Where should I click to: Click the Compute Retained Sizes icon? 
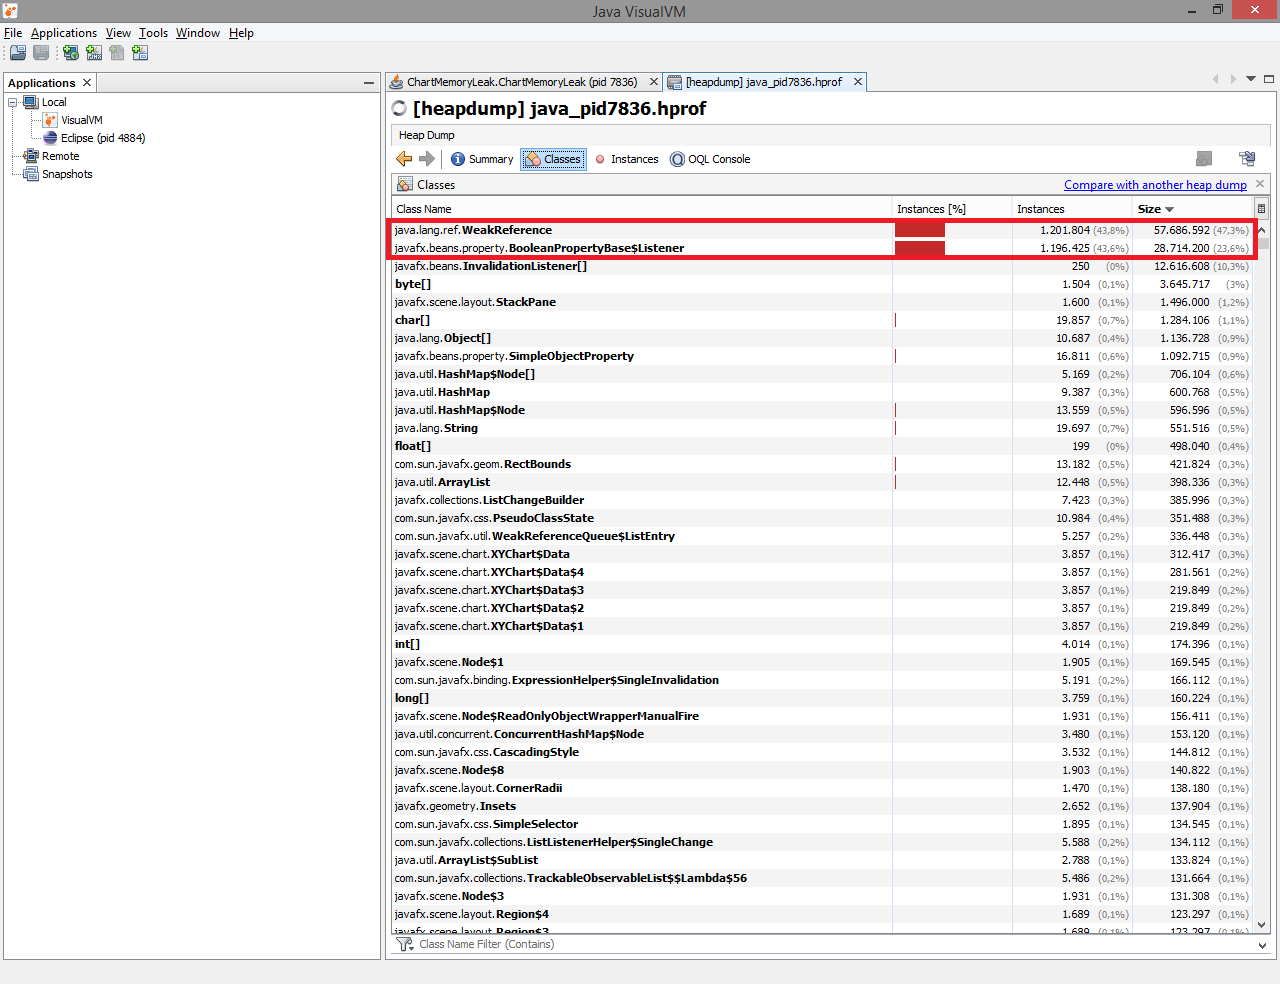tap(1246, 159)
